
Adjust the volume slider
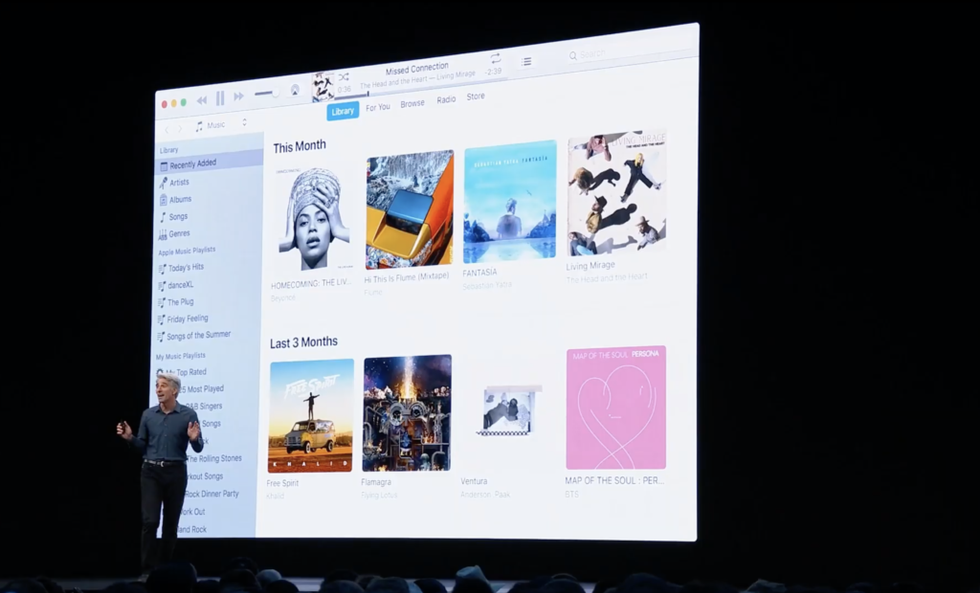pyautogui.click(x=266, y=93)
